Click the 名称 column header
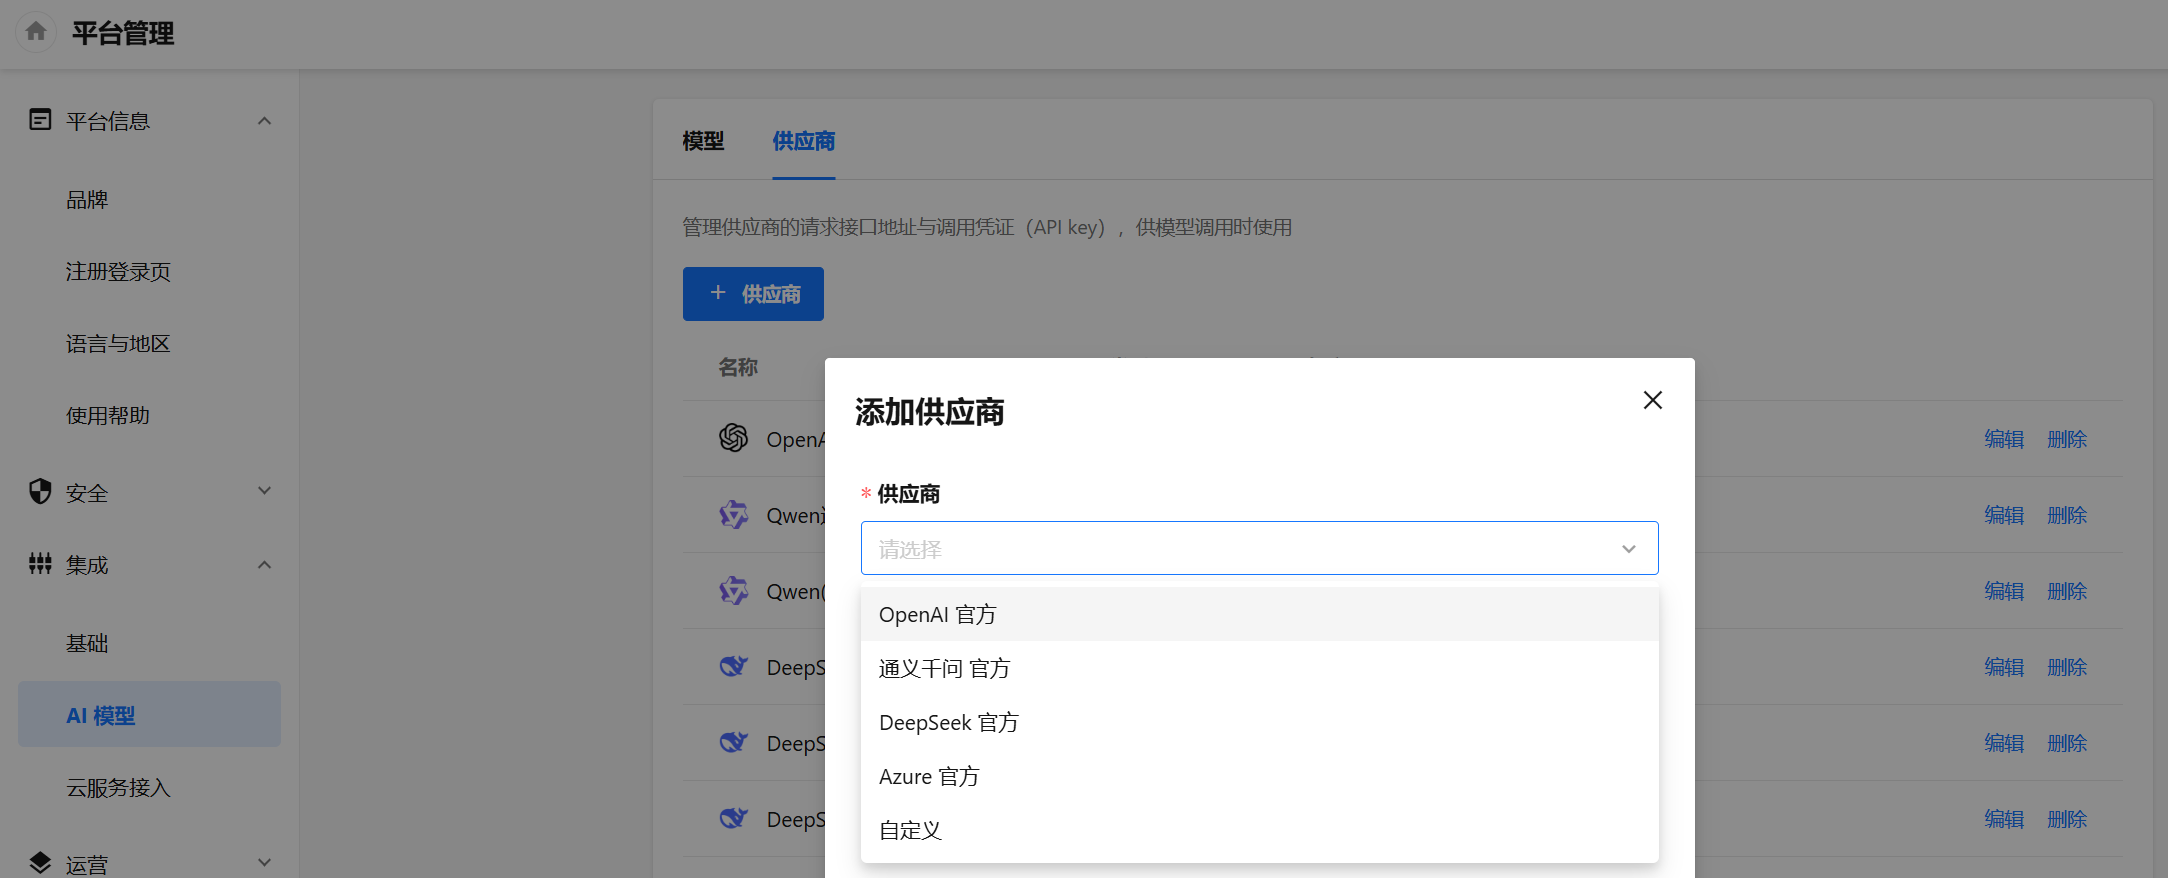2168x878 pixels. point(738,367)
